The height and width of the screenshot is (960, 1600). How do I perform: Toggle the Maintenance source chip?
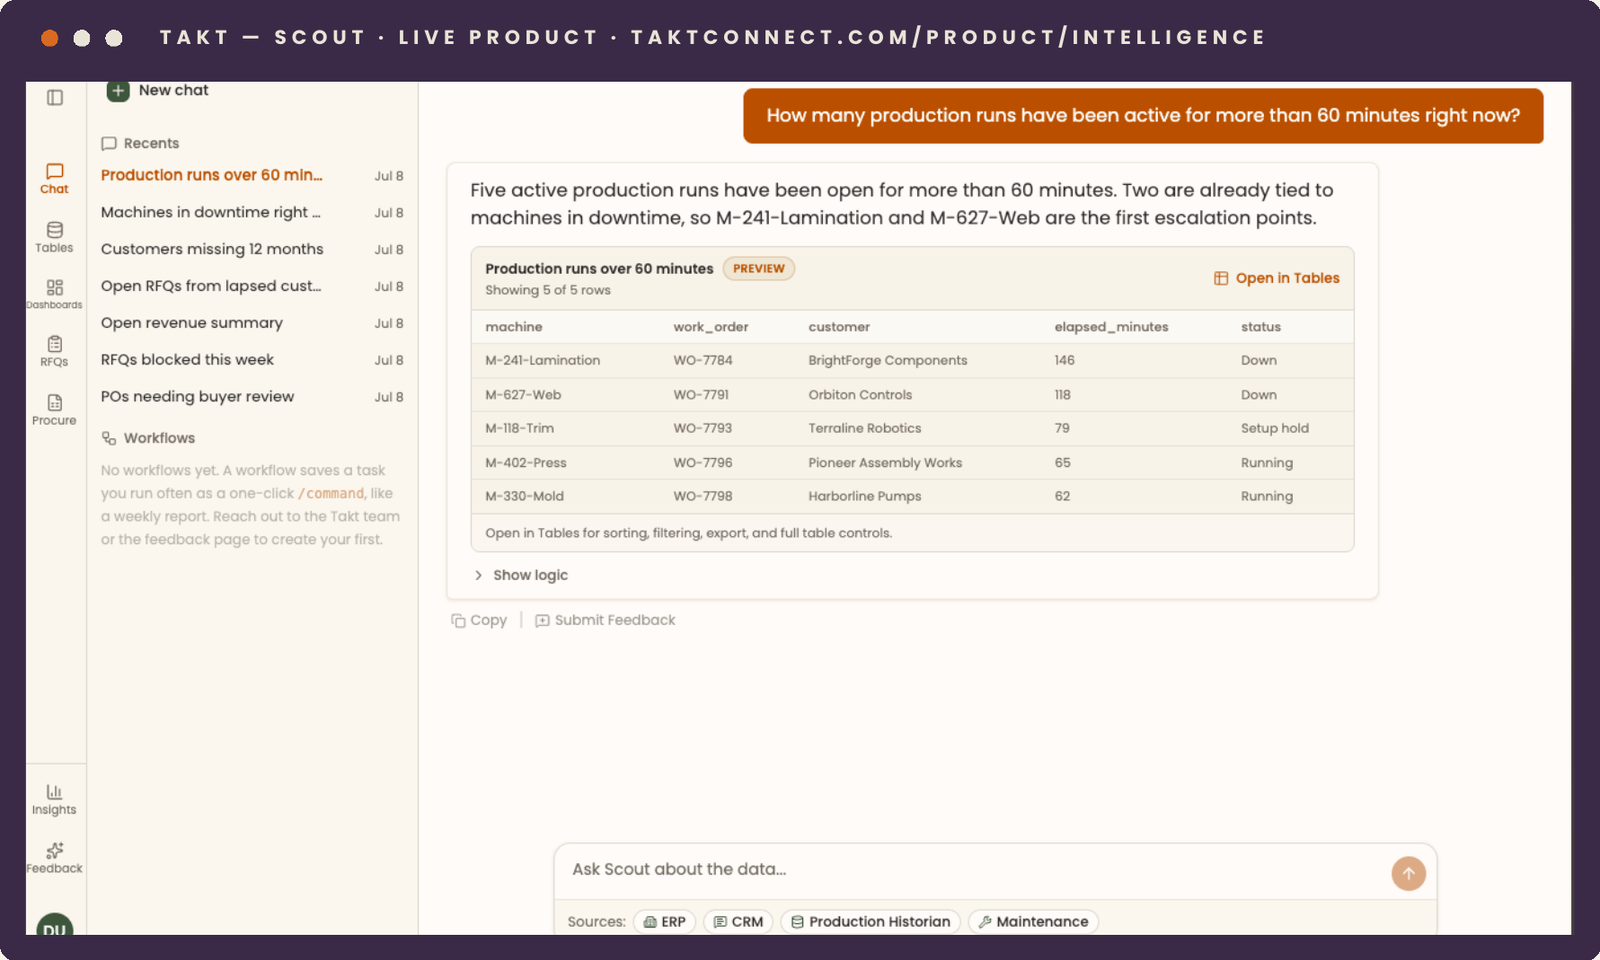[x=1033, y=922]
